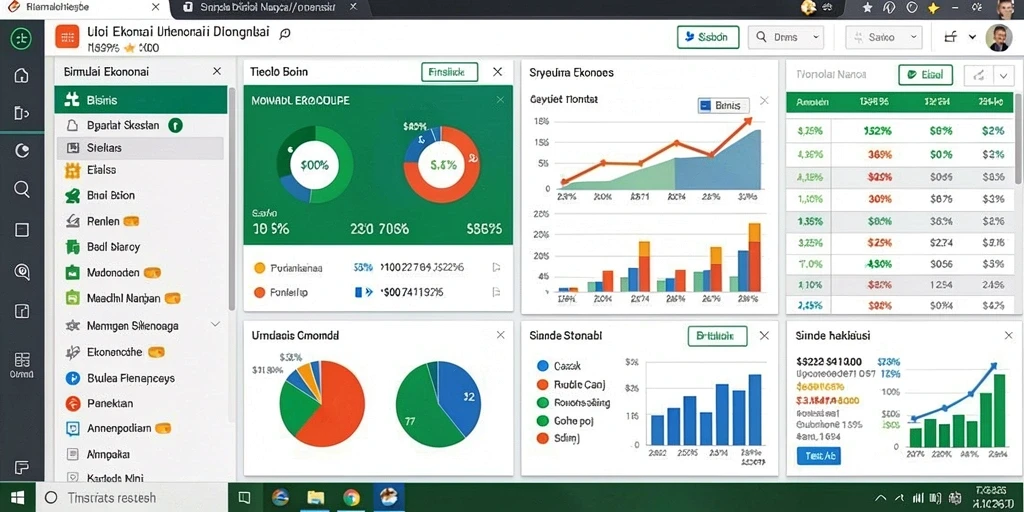The width and height of the screenshot is (1024, 512).
Task: Open the Stekars sidebar entry
Action: [x=140, y=148]
